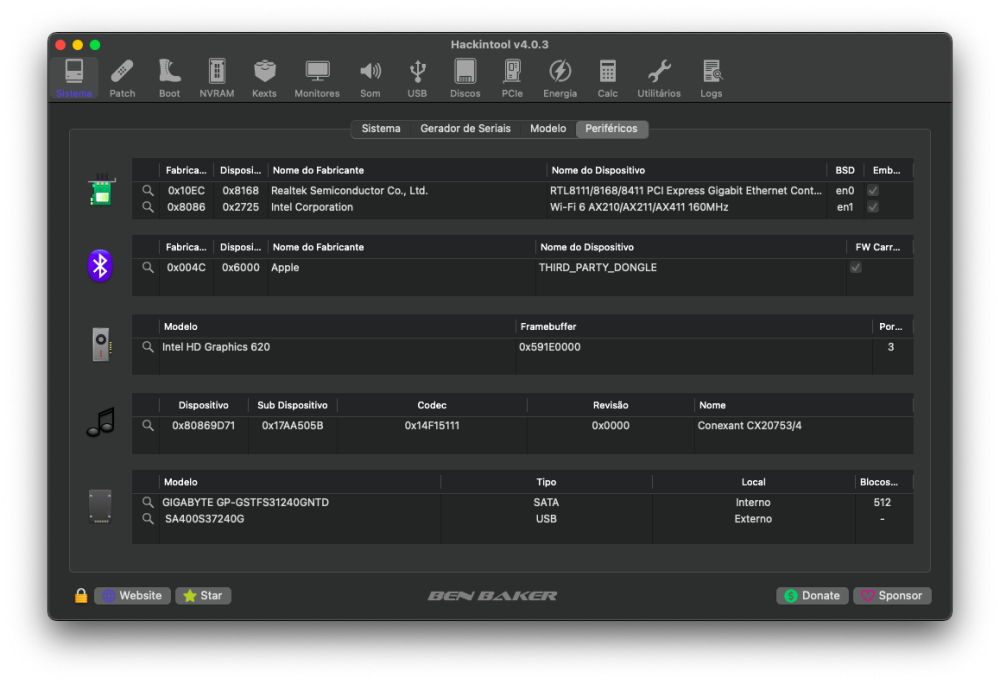Open the PCIe toolbar section
This screenshot has width=1000, height=684.
point(511,78)
